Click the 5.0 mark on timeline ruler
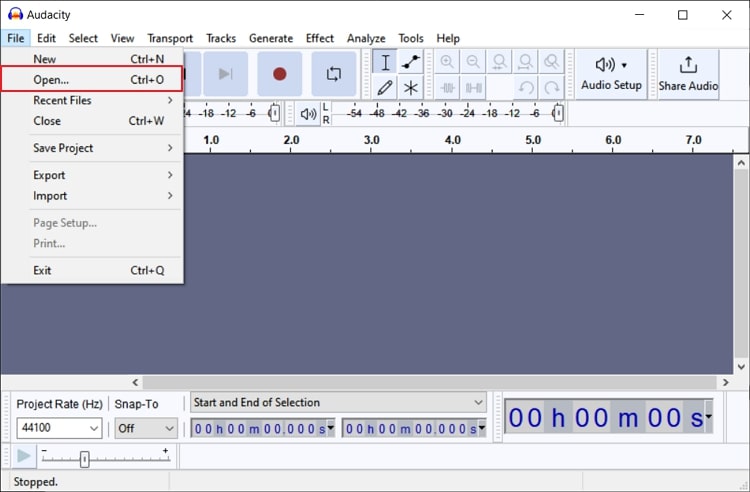 [533, 140]
